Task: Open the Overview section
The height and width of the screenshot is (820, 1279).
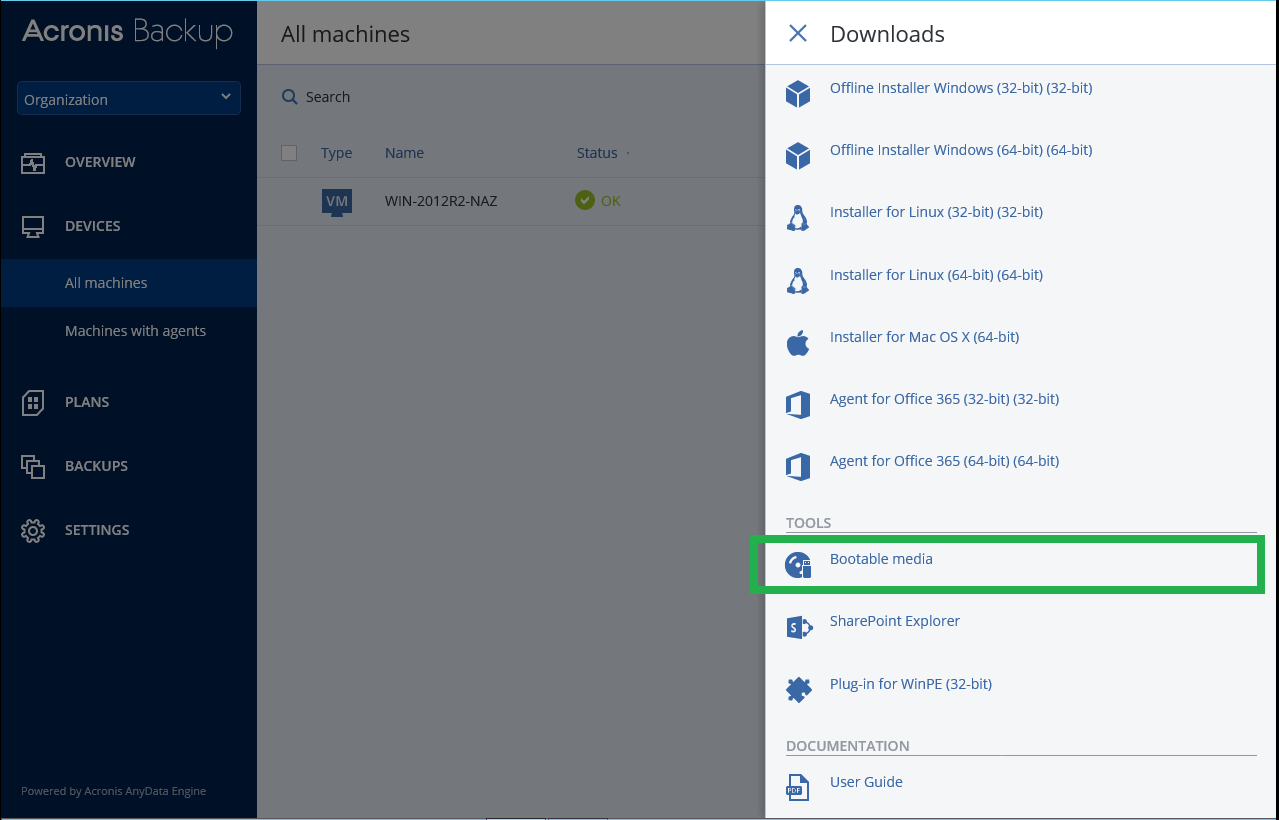Action: click(100, 162)
